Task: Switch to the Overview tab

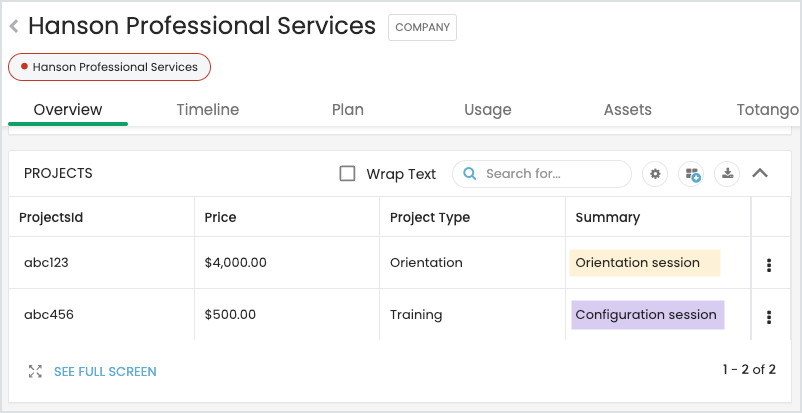Action: [x=68, y=110]
